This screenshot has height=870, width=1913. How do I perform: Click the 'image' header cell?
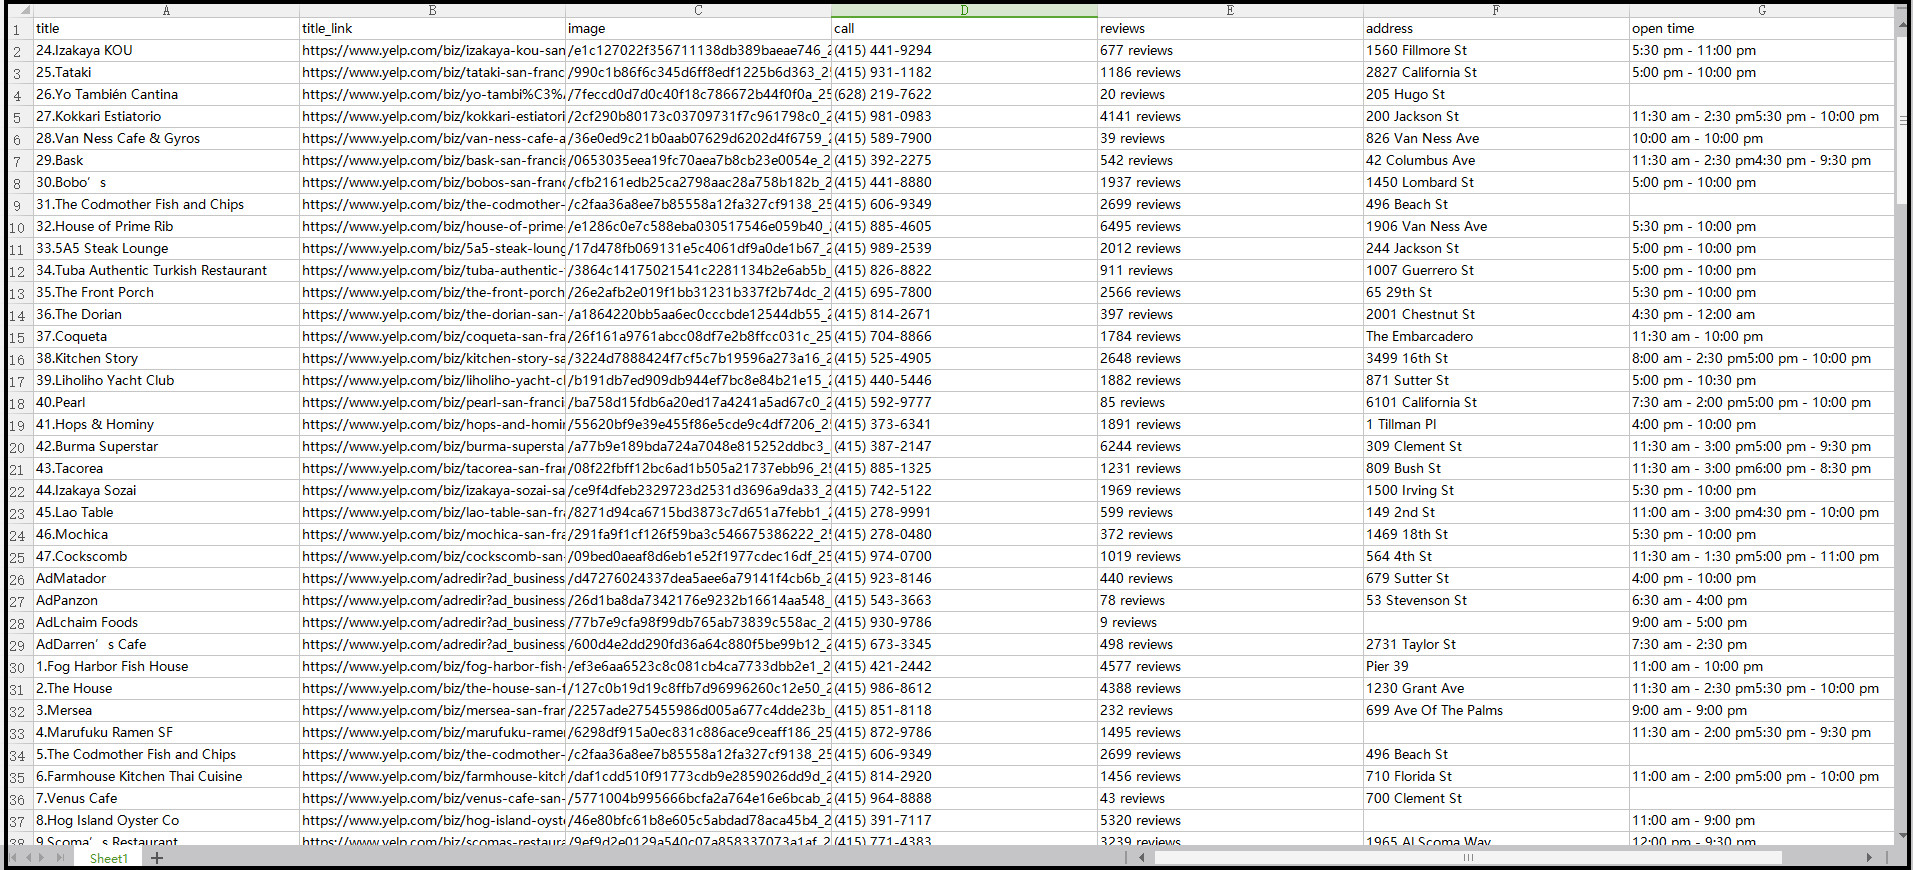698,29
